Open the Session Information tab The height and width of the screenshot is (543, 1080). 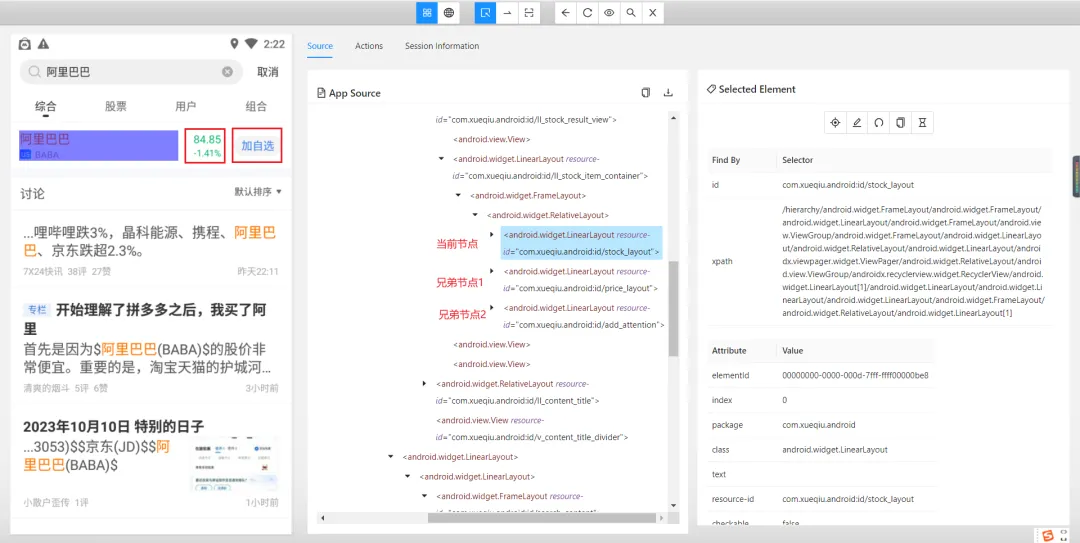pos(442,46)
